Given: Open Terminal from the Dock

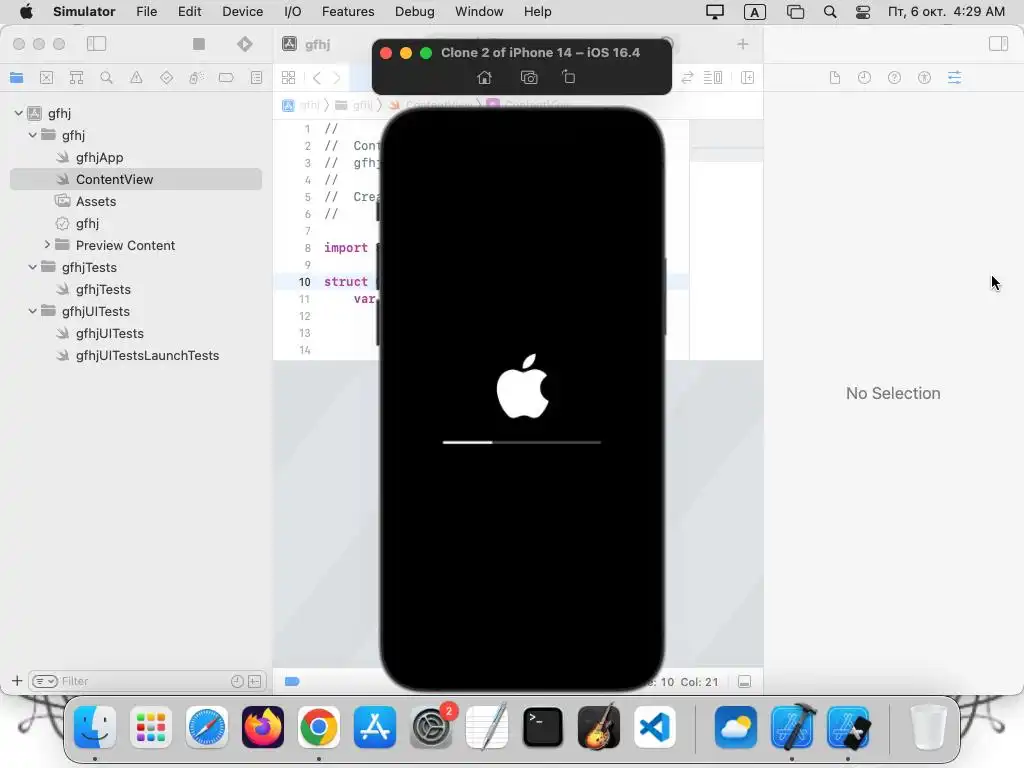Looking at the screenshot, I should [543, 727].
